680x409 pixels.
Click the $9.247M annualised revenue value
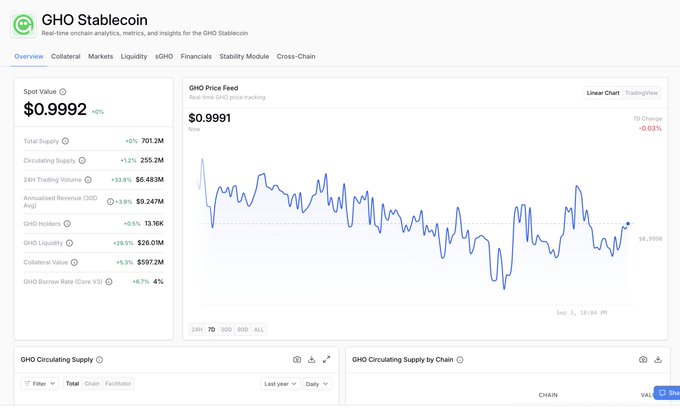point(150,202)
